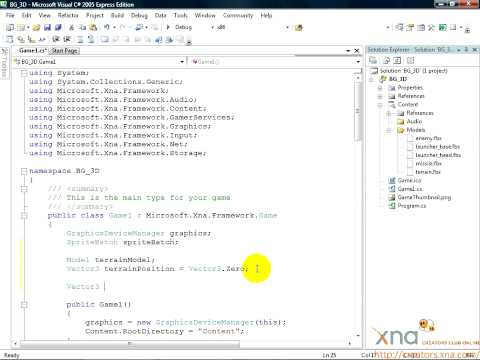480x360 pixels.
Task: Open the Toolbox using the hammer icon
Action: [432, 28]
